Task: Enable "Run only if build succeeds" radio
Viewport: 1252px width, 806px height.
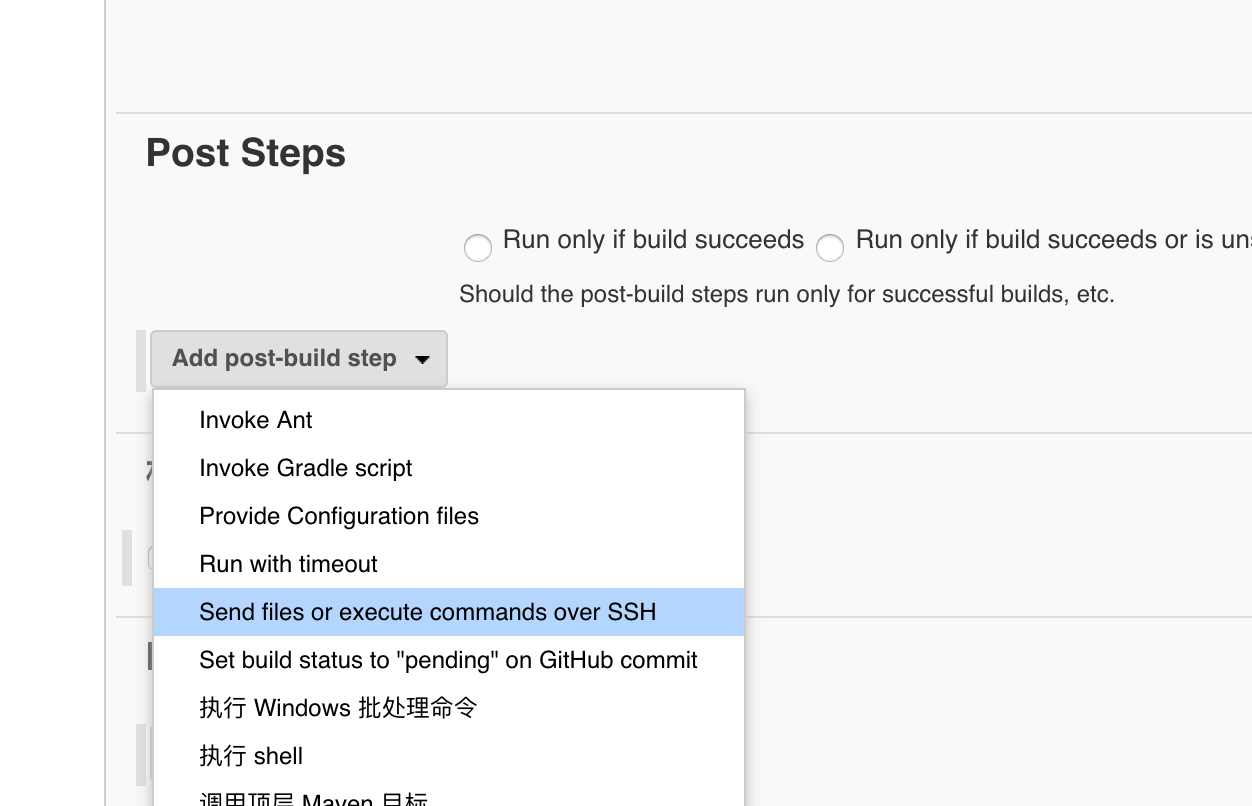Action: 477,248
